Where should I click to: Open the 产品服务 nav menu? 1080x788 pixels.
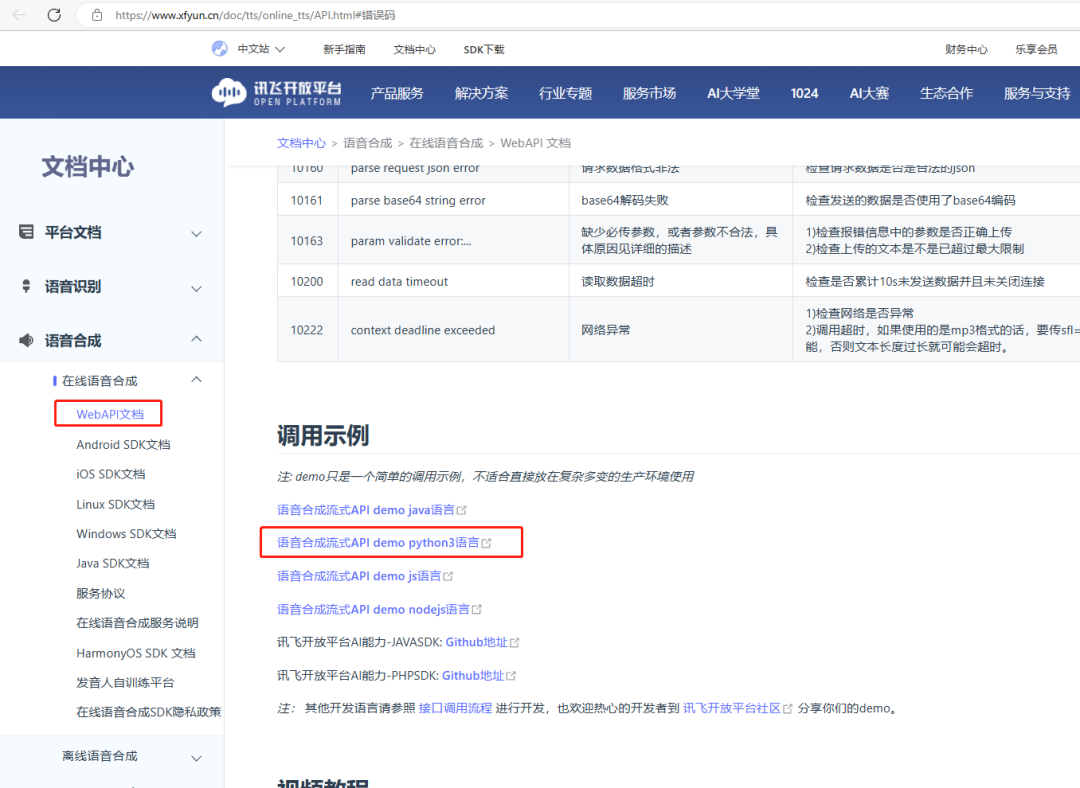[397, 93]
